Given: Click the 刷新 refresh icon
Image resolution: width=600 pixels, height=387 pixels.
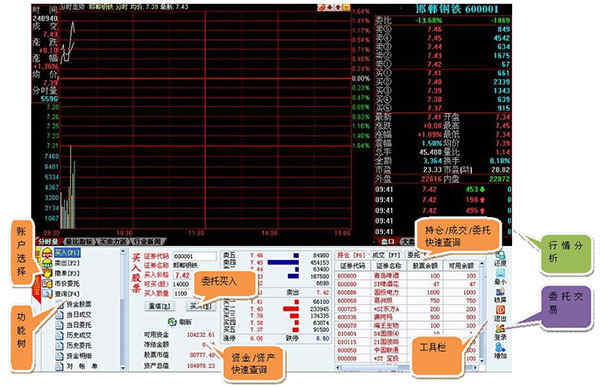Looking at the screenshot, I should pyautogui.click(x=172, y=322).
